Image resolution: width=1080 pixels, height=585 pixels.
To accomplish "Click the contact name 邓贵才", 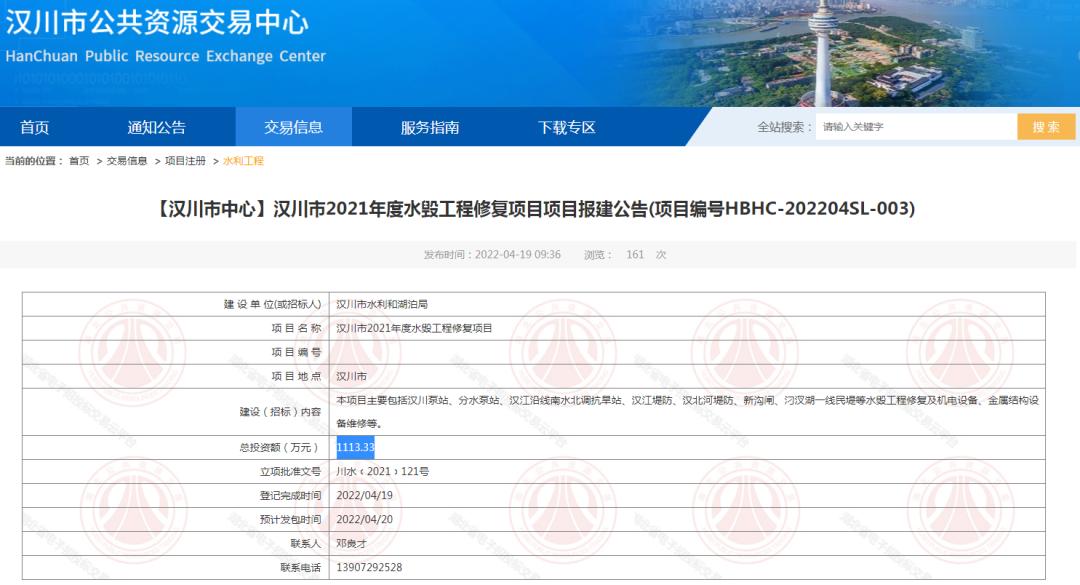I will coord(351,544).
